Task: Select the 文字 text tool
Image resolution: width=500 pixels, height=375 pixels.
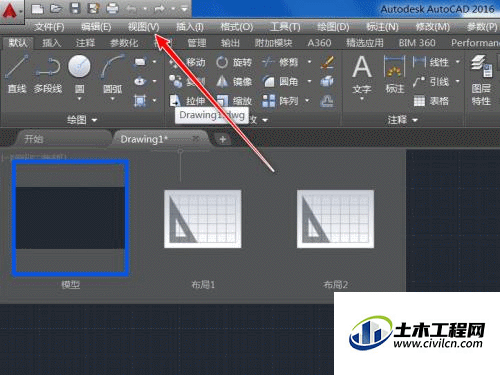Action: coord(362,75)
